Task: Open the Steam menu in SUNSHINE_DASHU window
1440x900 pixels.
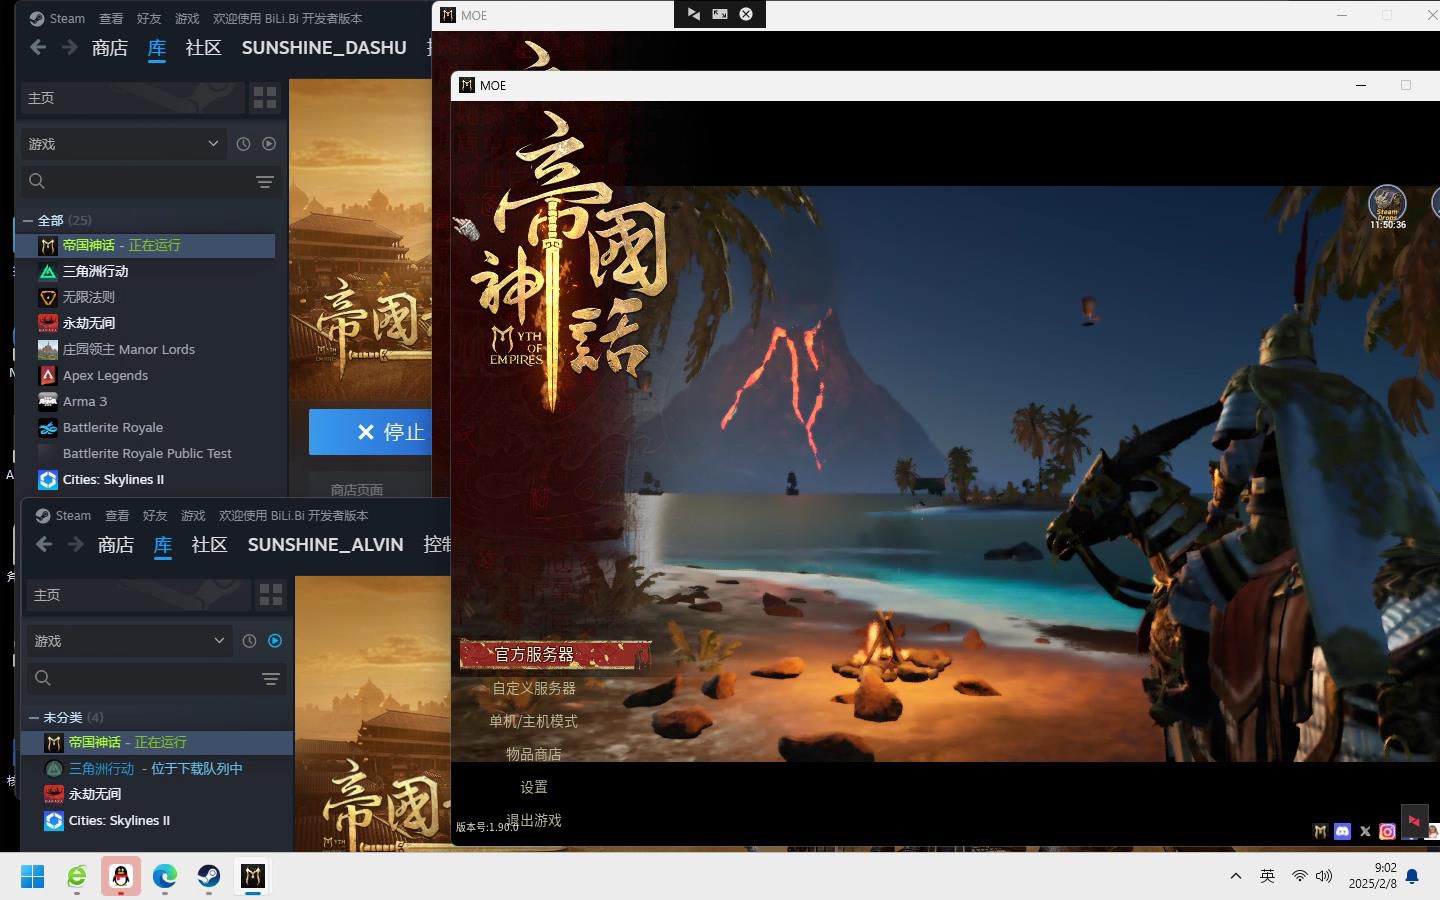Action: [57, 18]
